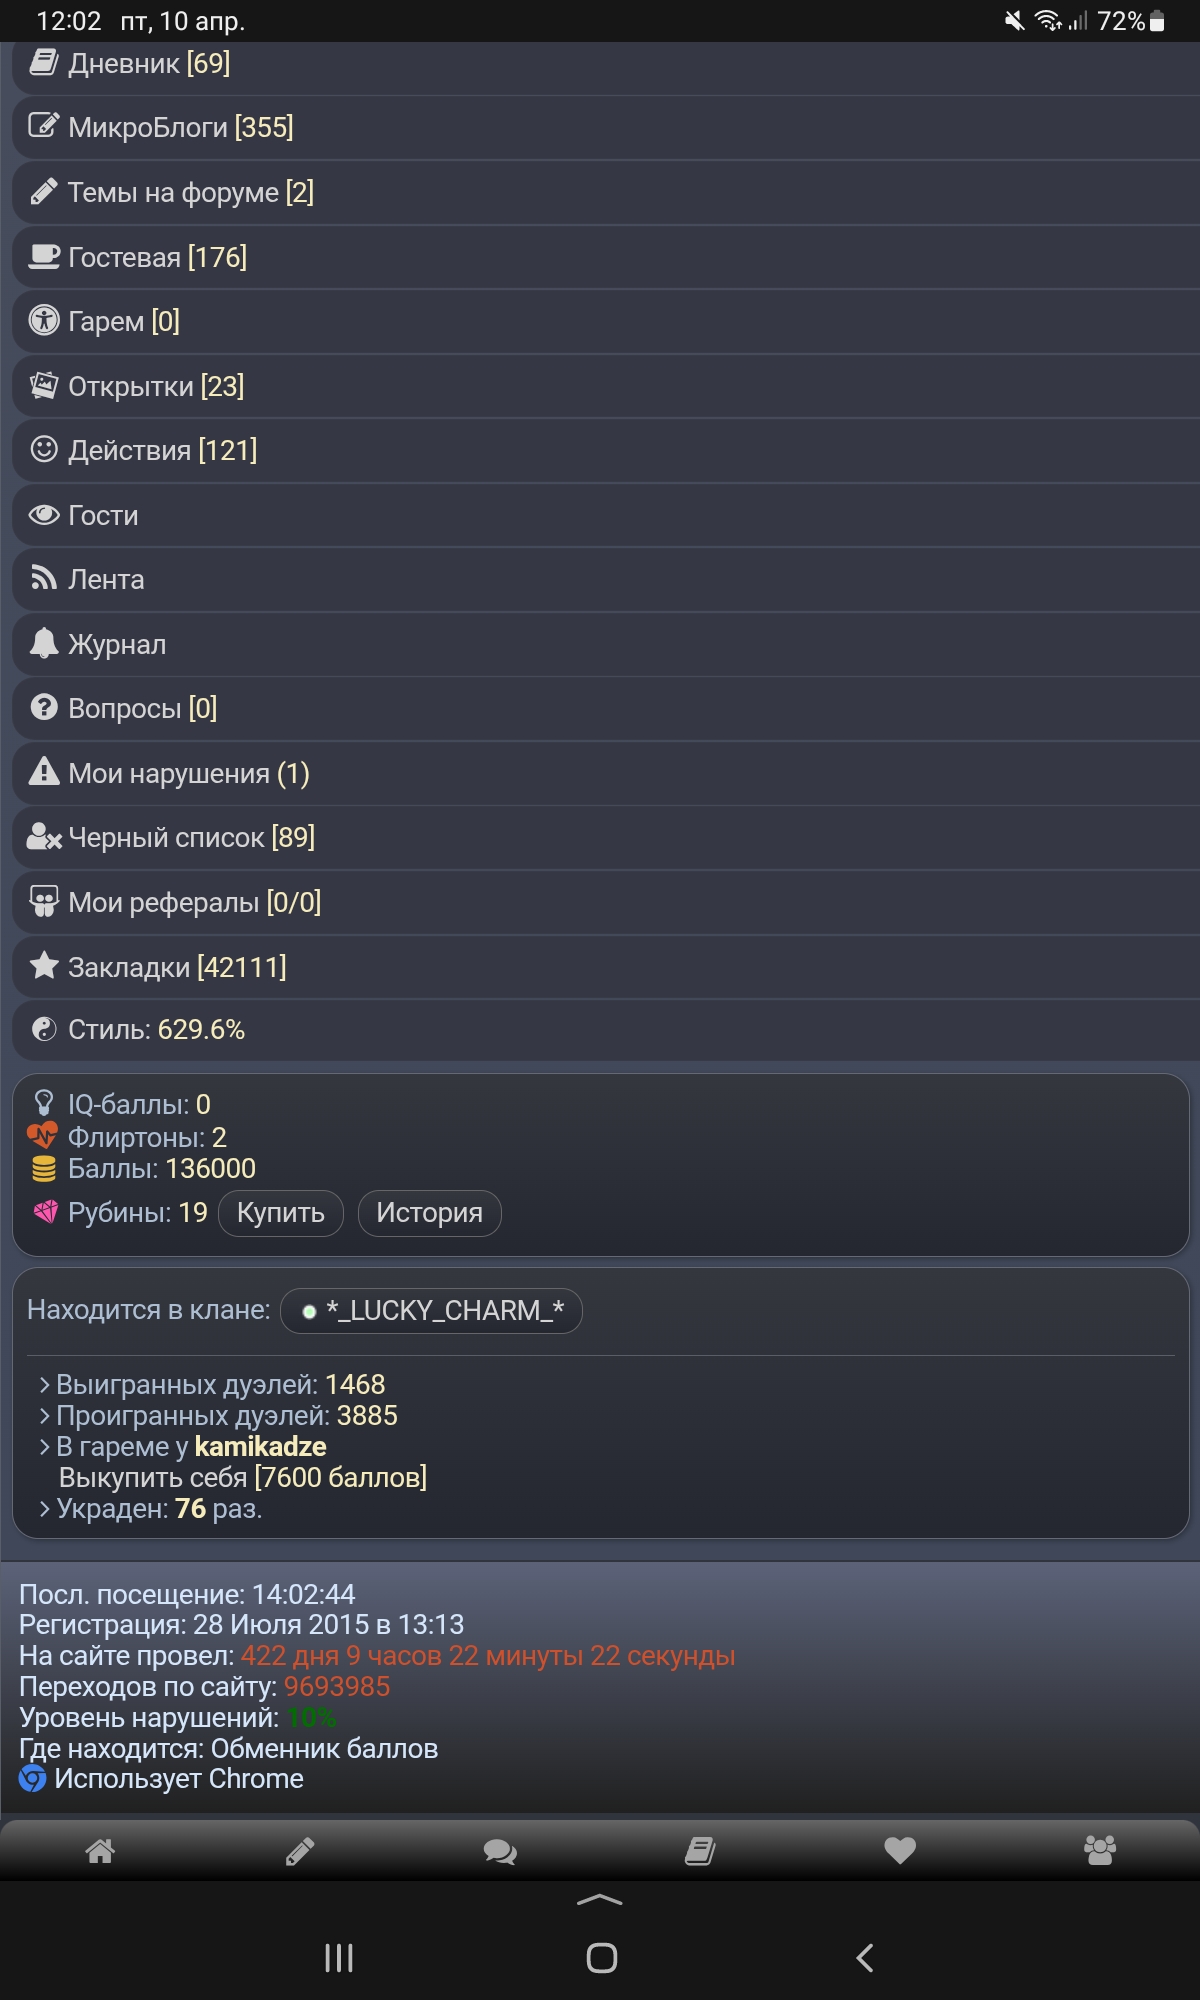Tap the star icon beside Закладки
Screen dimensions: 1200x2000
coord(44,966)
